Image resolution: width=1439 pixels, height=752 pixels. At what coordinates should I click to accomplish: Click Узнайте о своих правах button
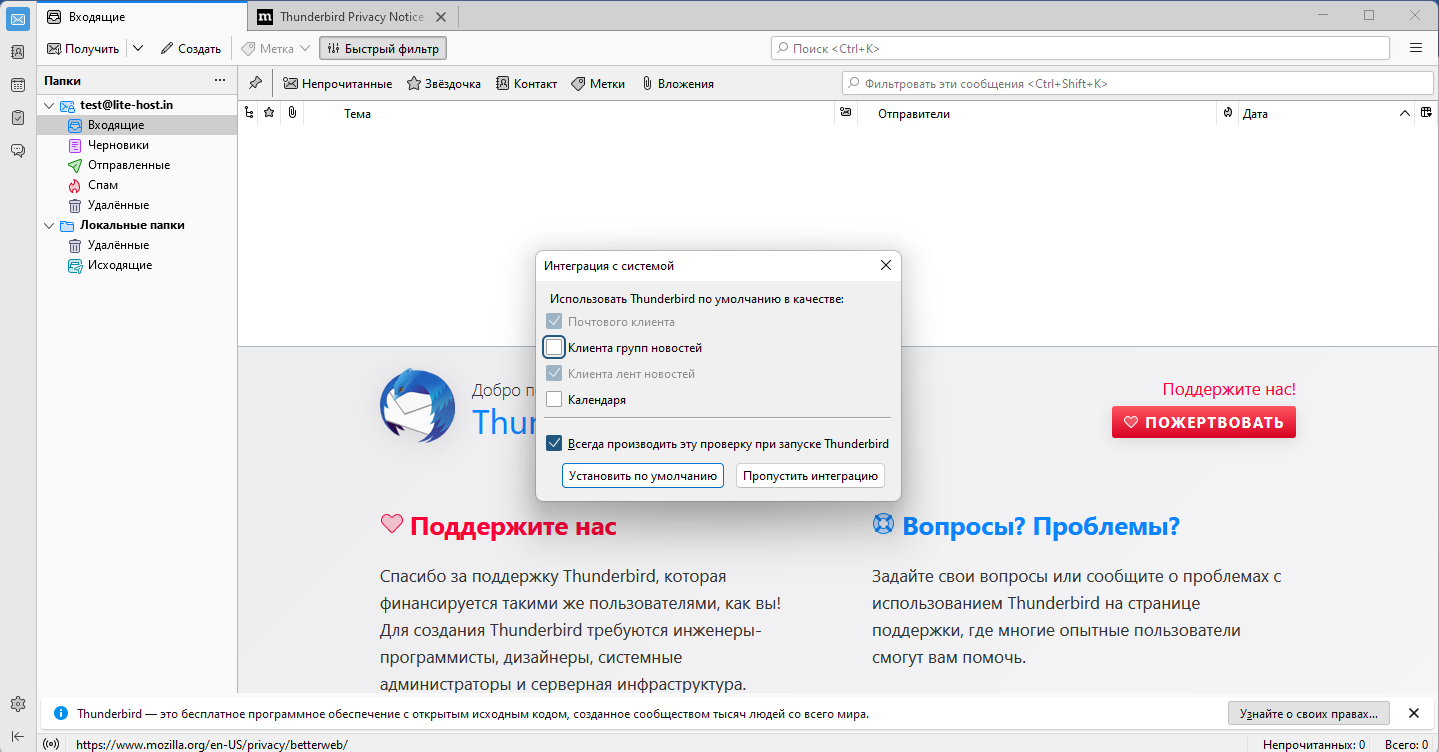pos(1309,713)
